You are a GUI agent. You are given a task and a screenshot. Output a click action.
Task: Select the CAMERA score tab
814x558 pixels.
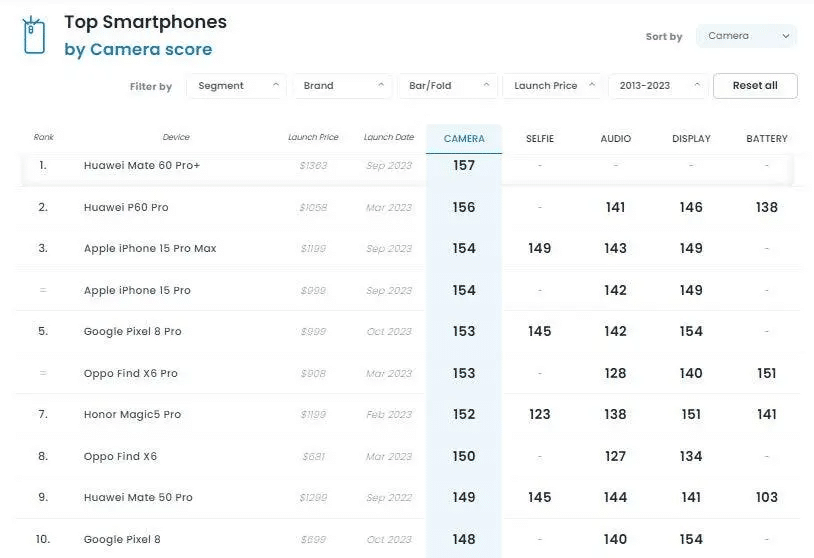pos(464,139)
